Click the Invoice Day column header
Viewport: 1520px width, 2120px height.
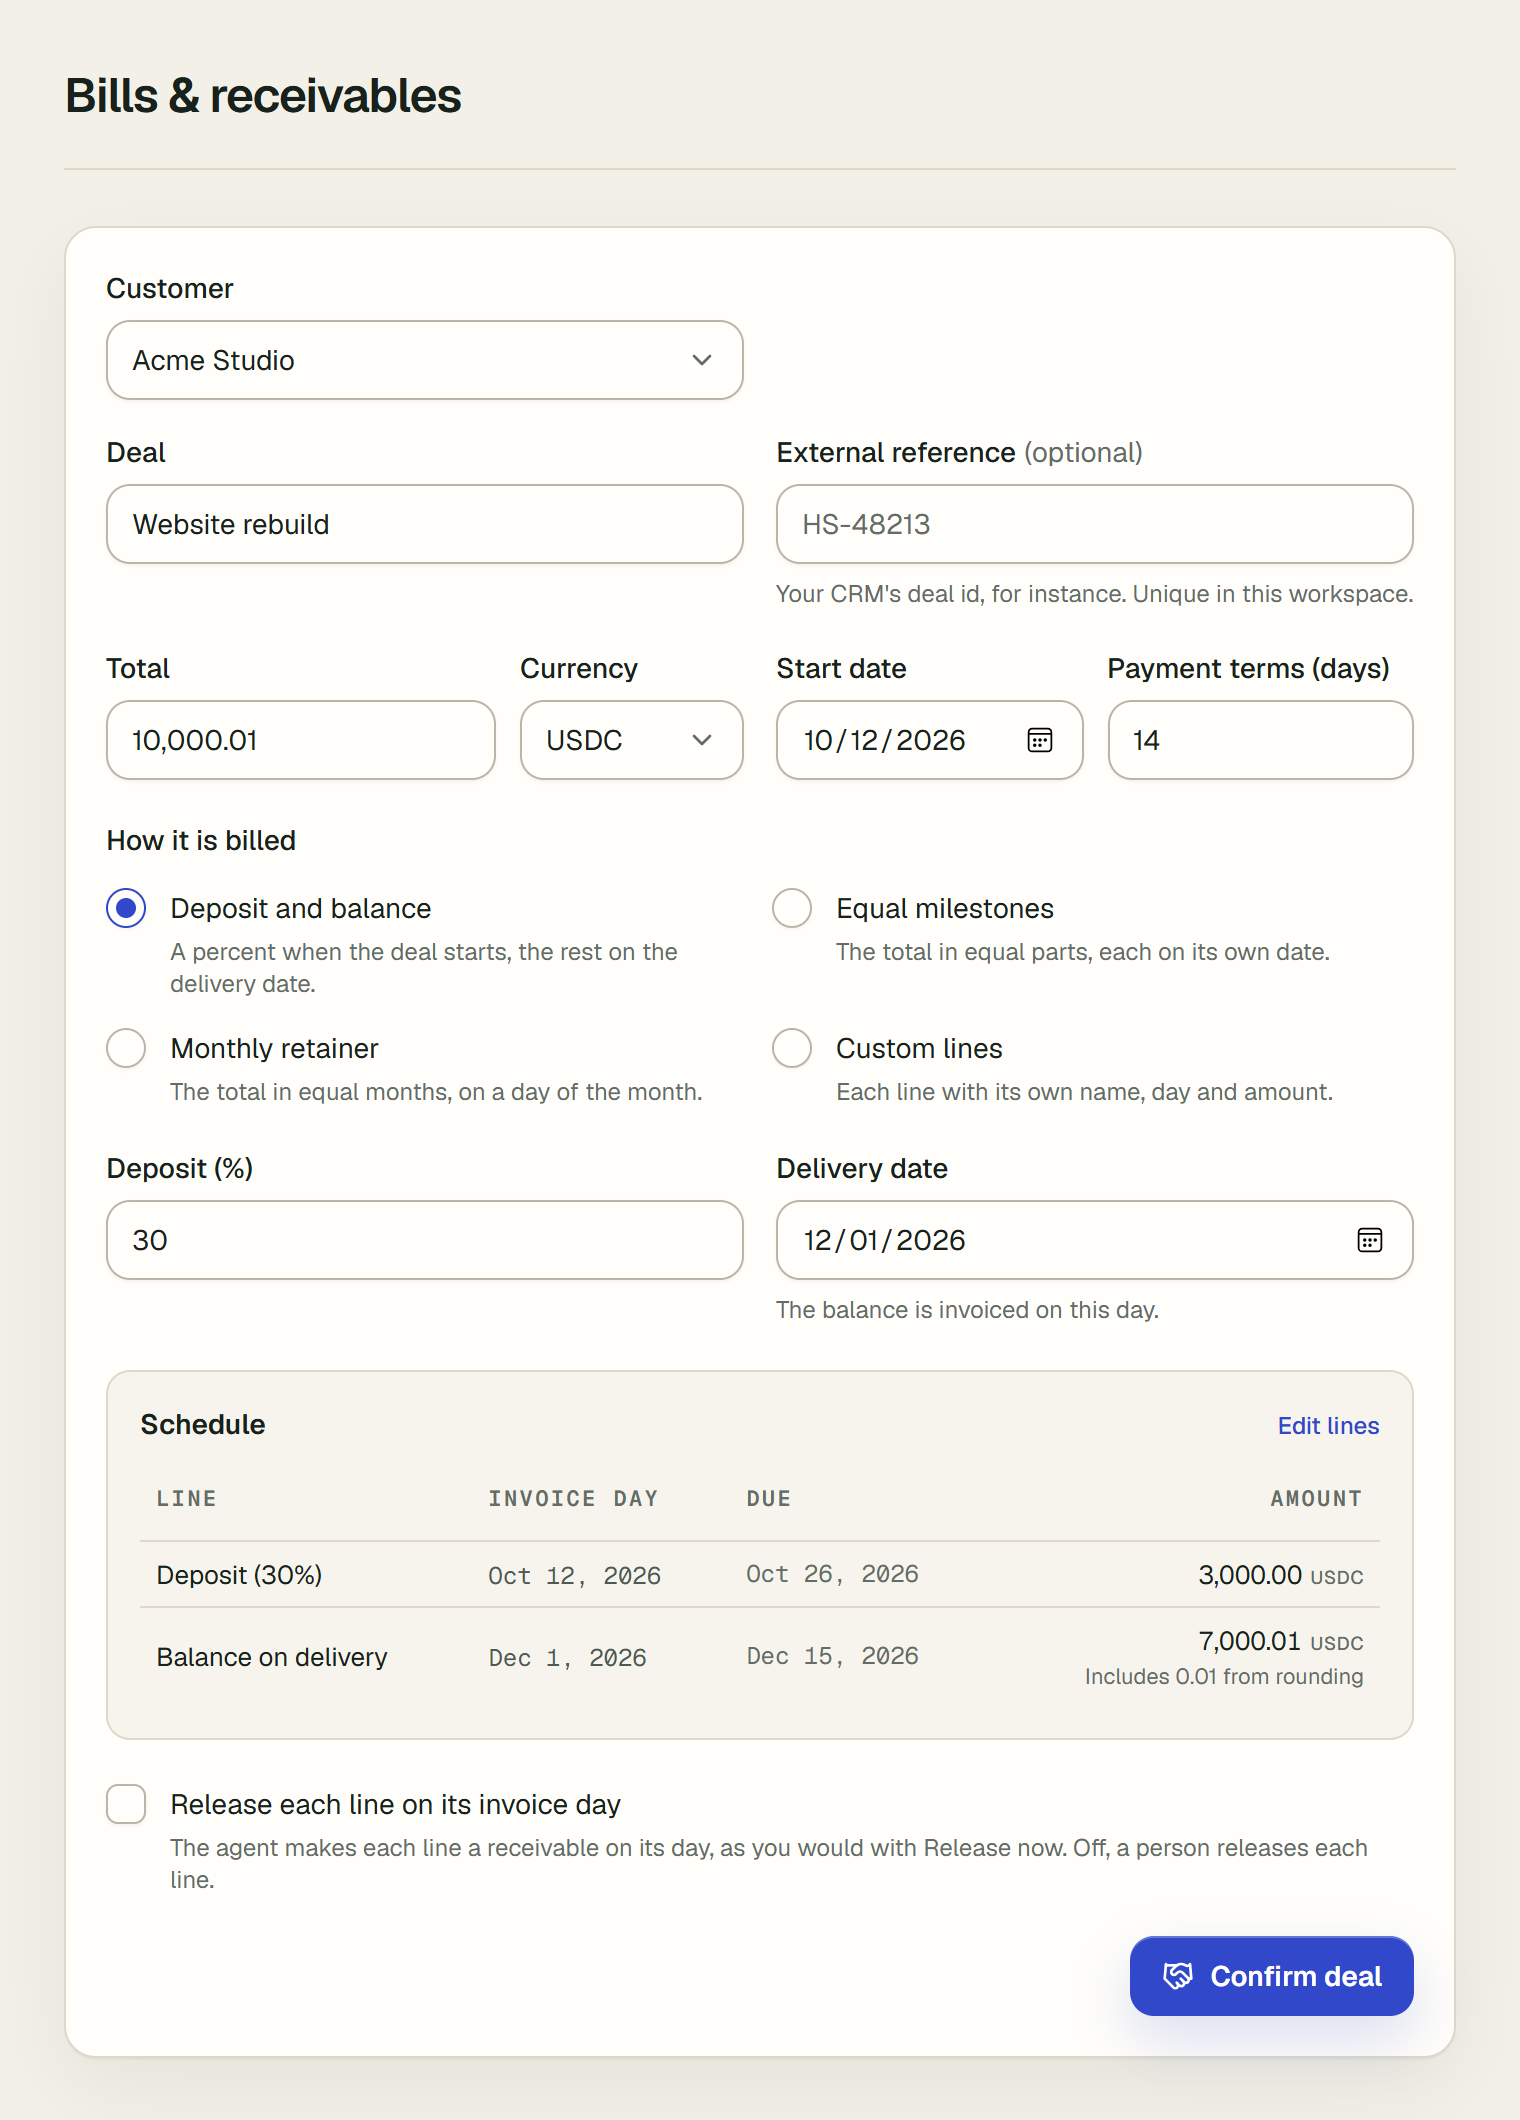click(x=573, y=1498)
